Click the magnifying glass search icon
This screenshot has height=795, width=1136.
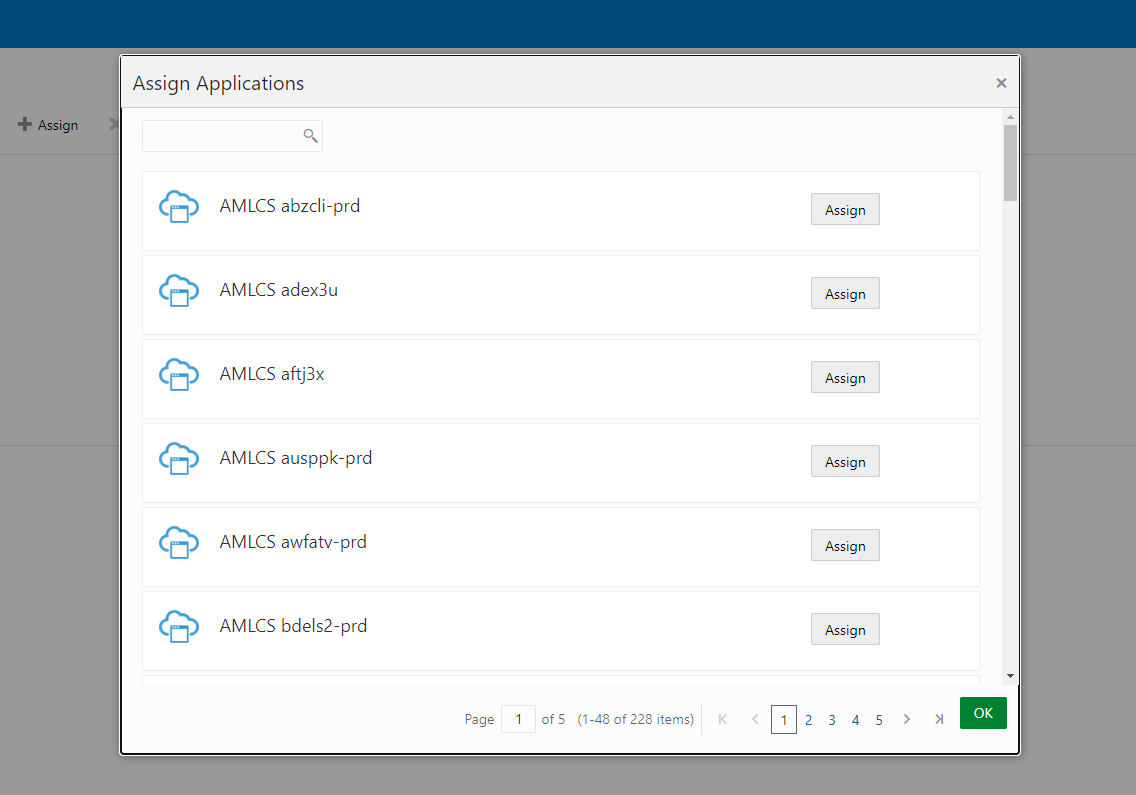coord(310,135)
